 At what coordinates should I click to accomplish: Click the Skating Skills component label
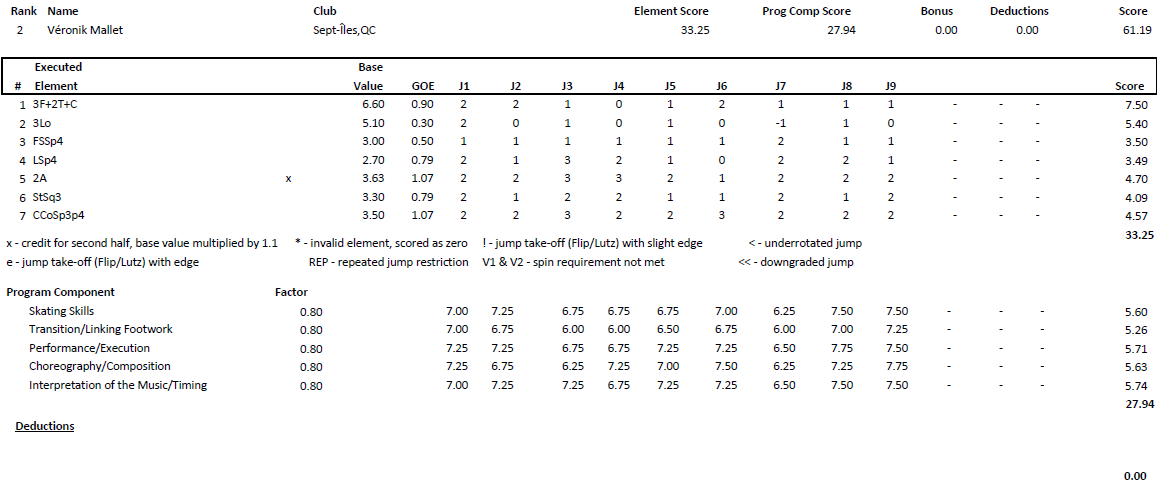[61, 311]
